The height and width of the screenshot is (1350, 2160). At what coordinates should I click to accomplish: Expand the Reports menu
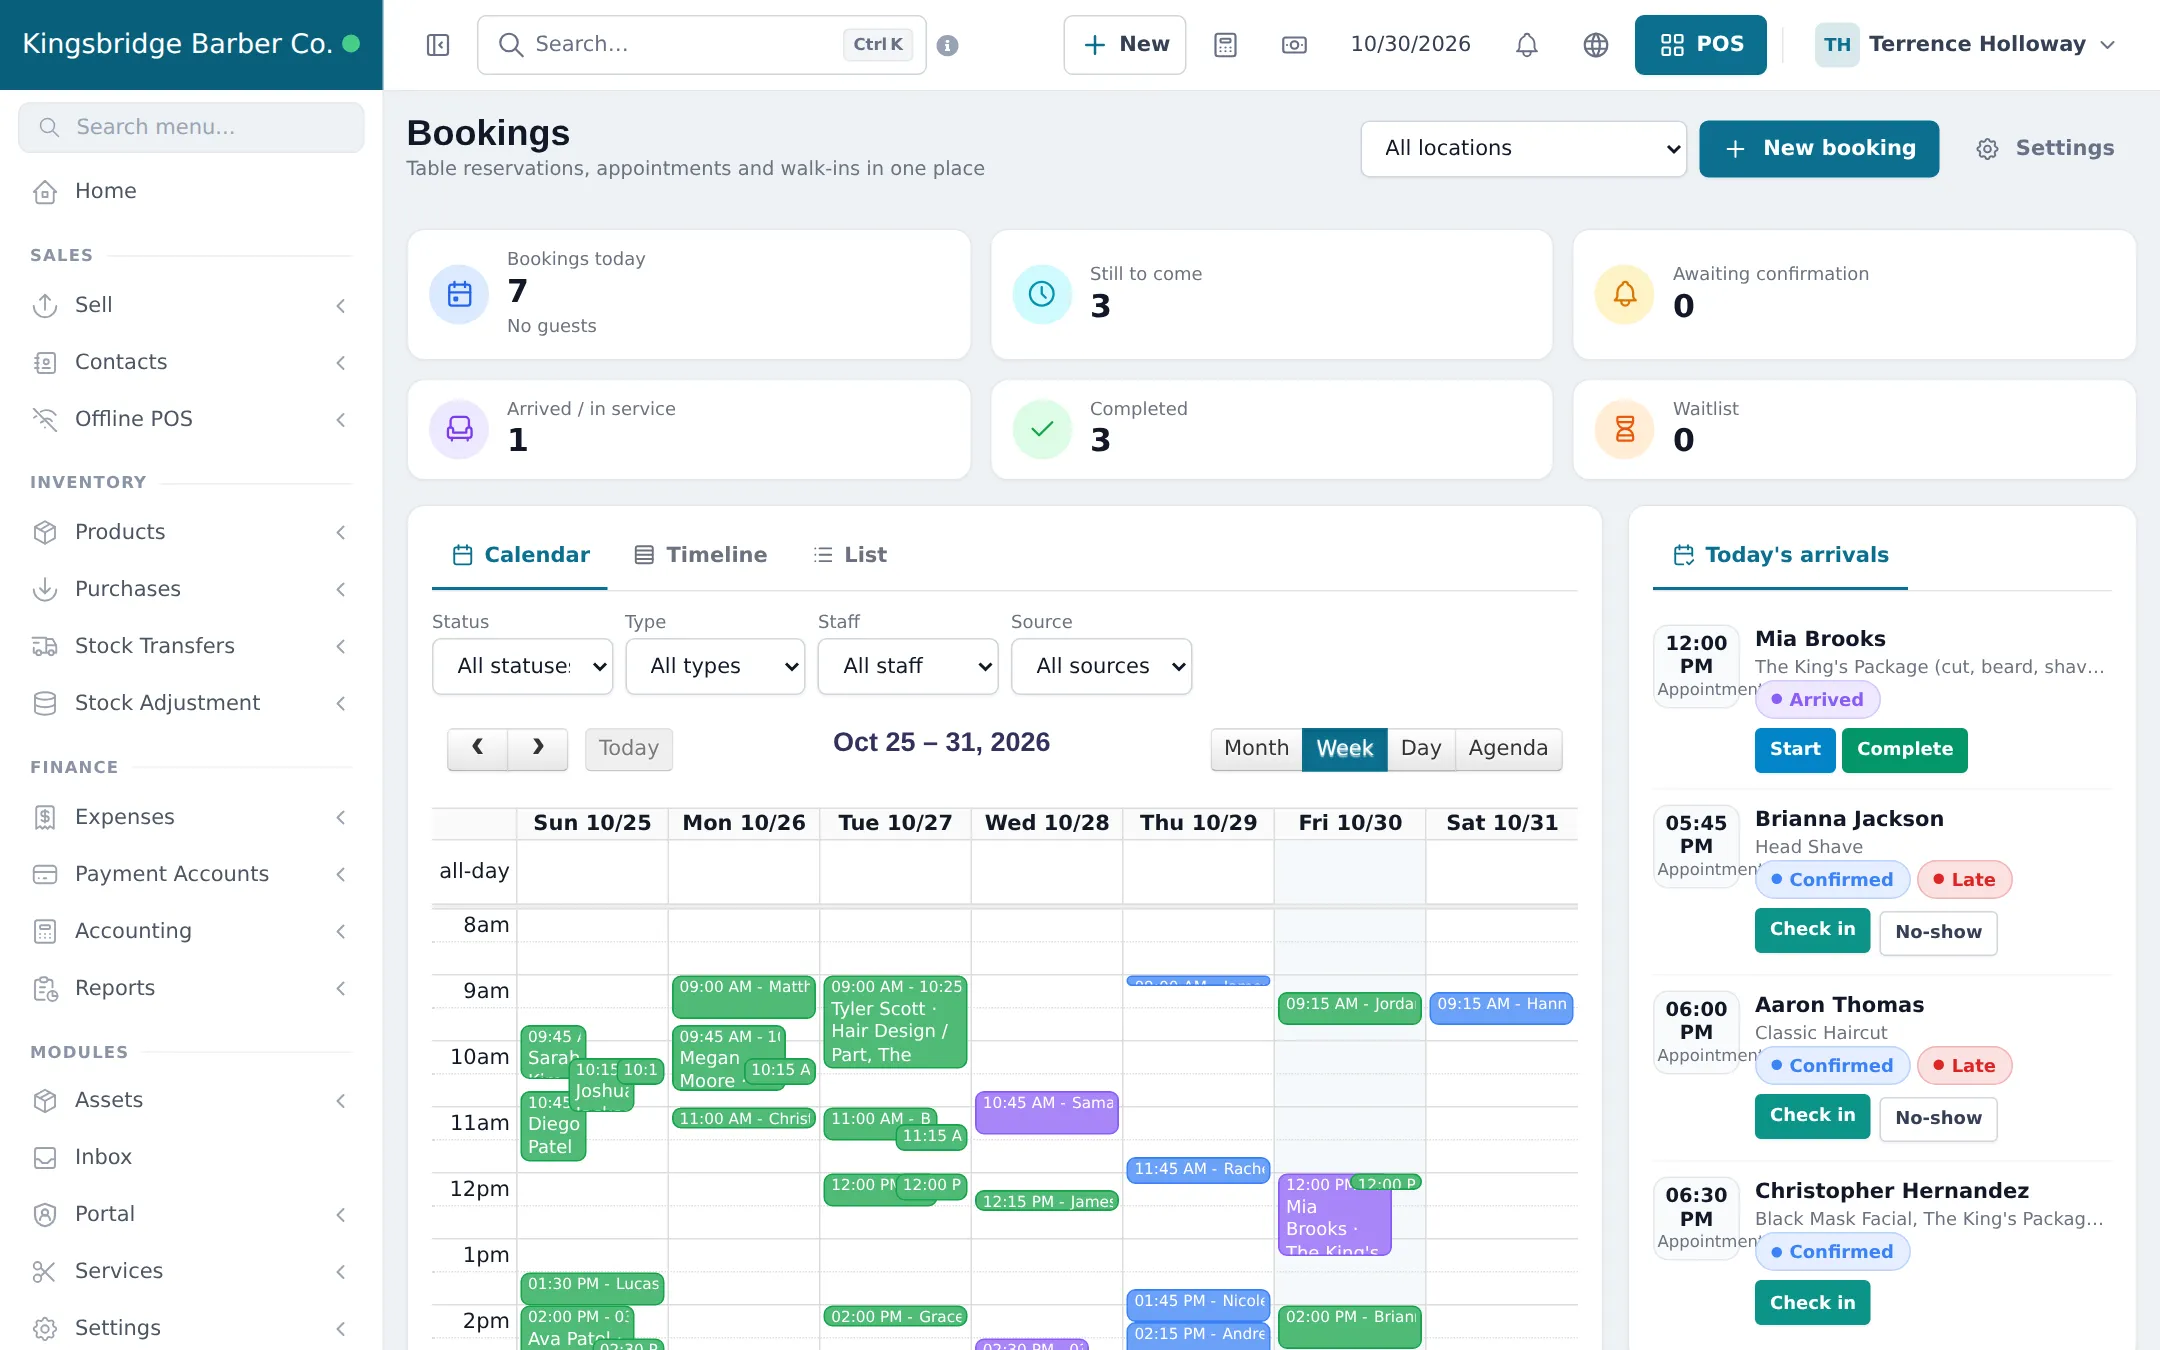click(x=190, y=988)
